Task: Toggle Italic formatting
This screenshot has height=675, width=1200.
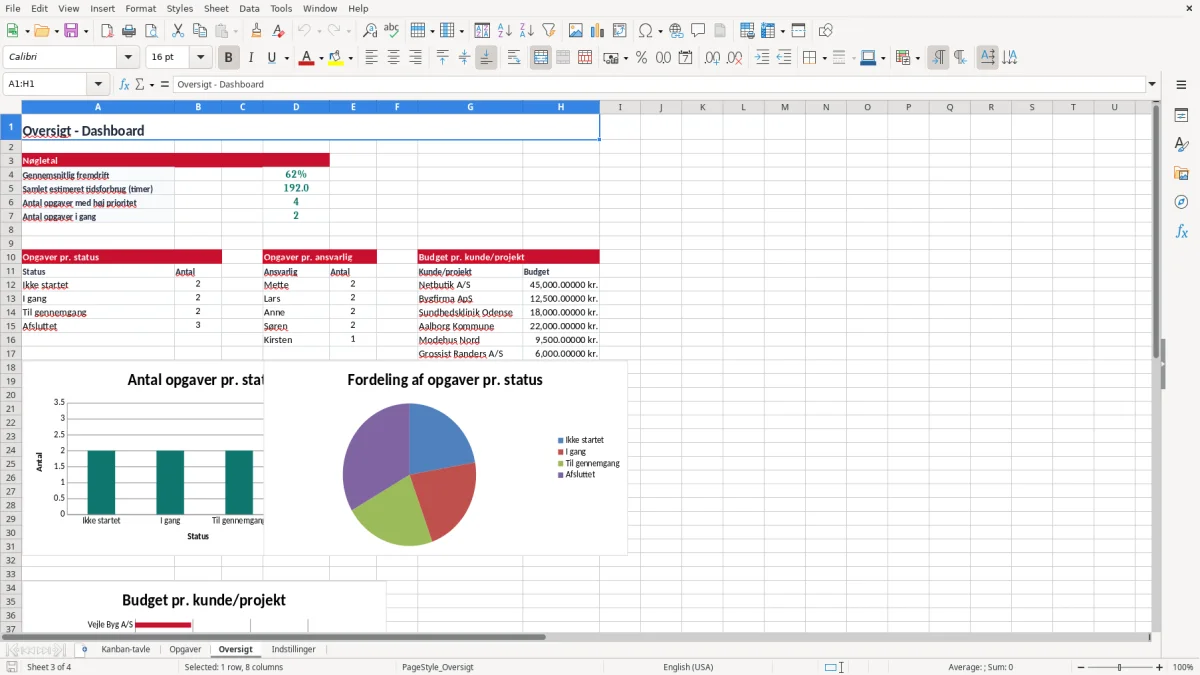Action: [251, 58]
